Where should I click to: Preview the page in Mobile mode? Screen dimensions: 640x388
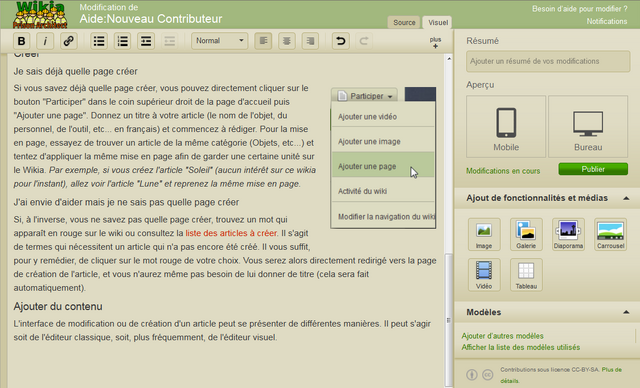click(x=506, y=126)
